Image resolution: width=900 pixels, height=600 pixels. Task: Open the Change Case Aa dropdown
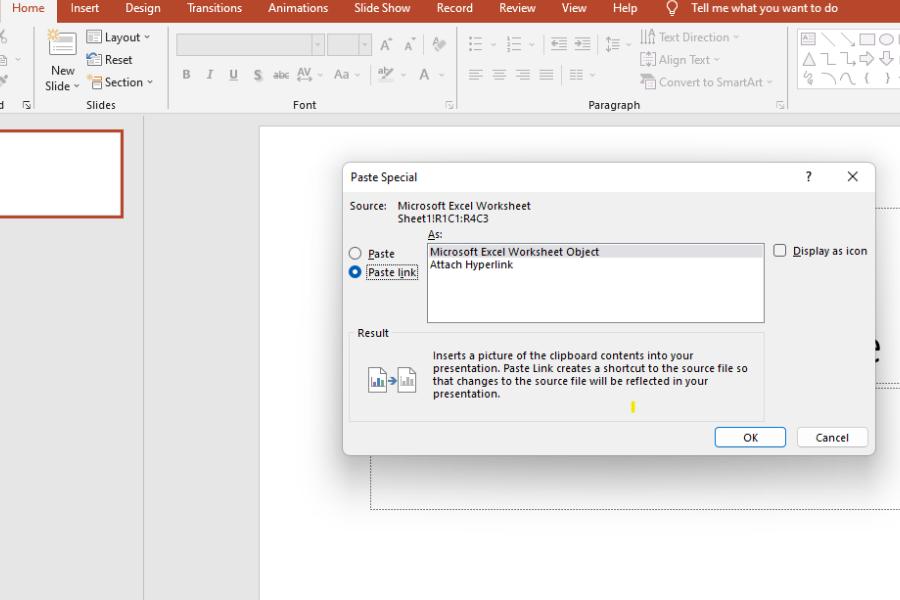(347, 75)
